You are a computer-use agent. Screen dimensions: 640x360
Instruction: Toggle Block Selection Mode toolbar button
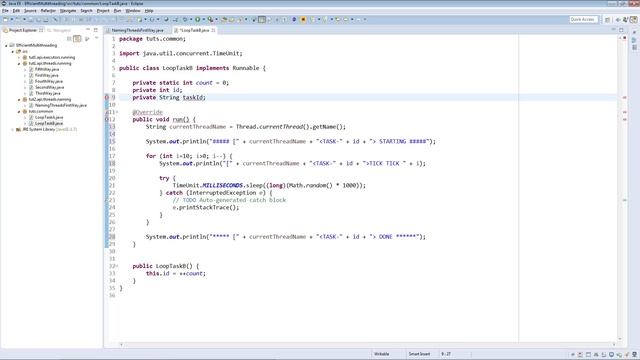262,19
